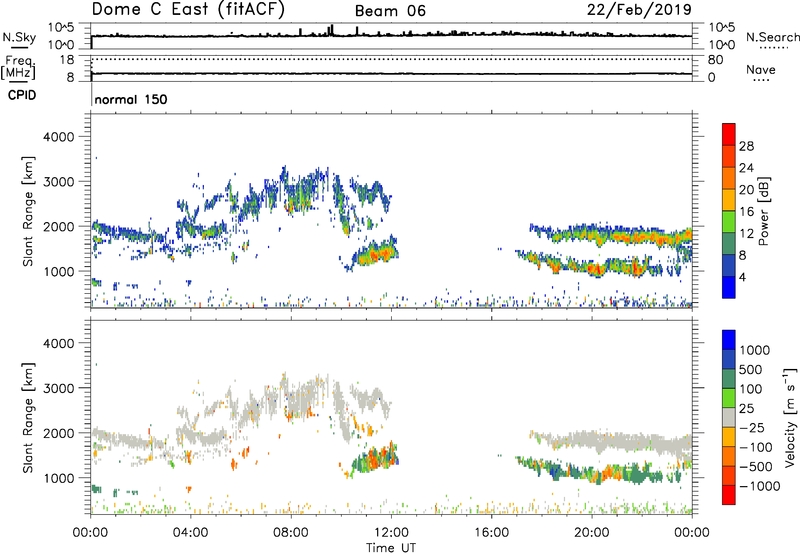Click the 'Dome C East (fitACF)' title

point(188,10)
